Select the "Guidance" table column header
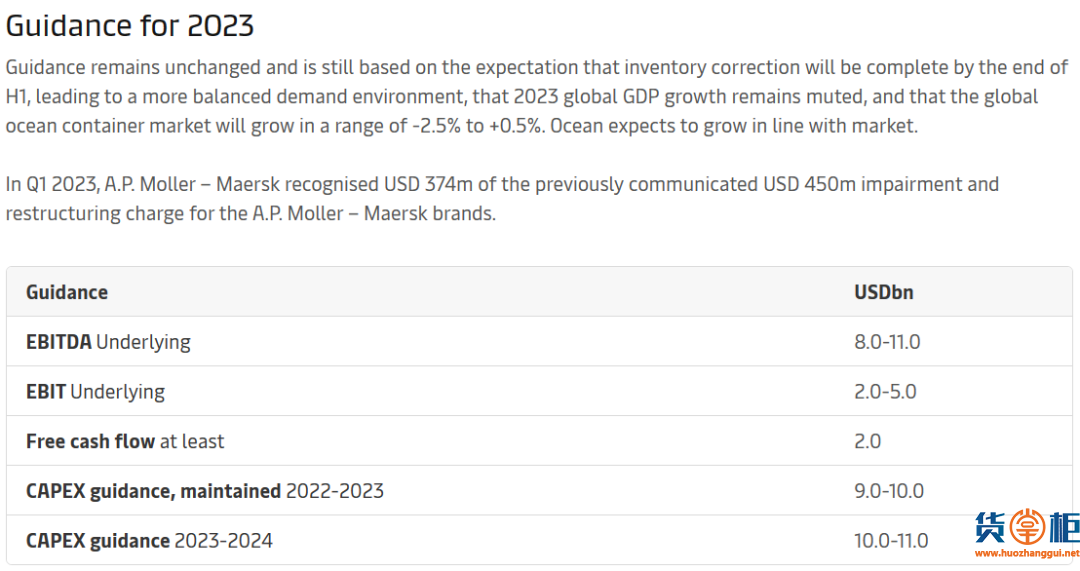This screenshot has width=1080, height=571. (x=67, y=292)
